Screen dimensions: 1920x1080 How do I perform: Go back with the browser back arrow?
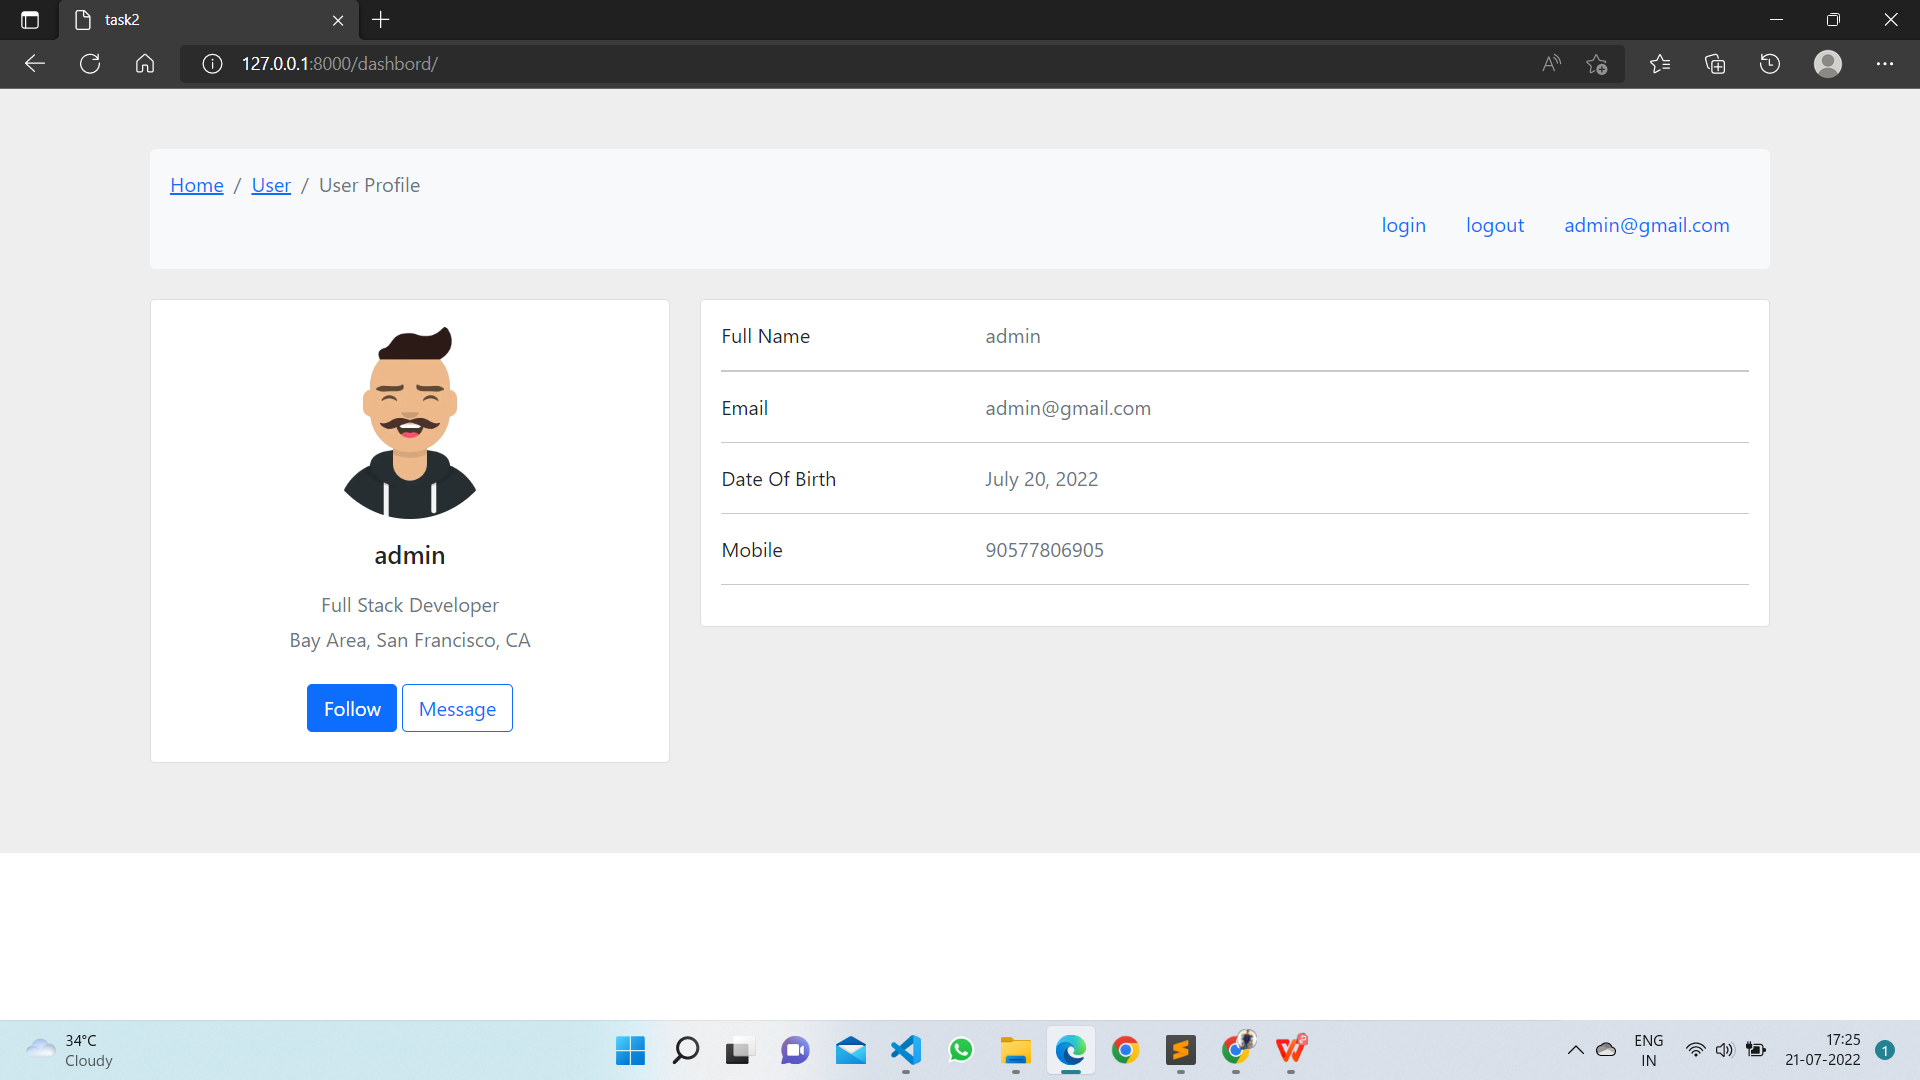(x=35, y=64)
